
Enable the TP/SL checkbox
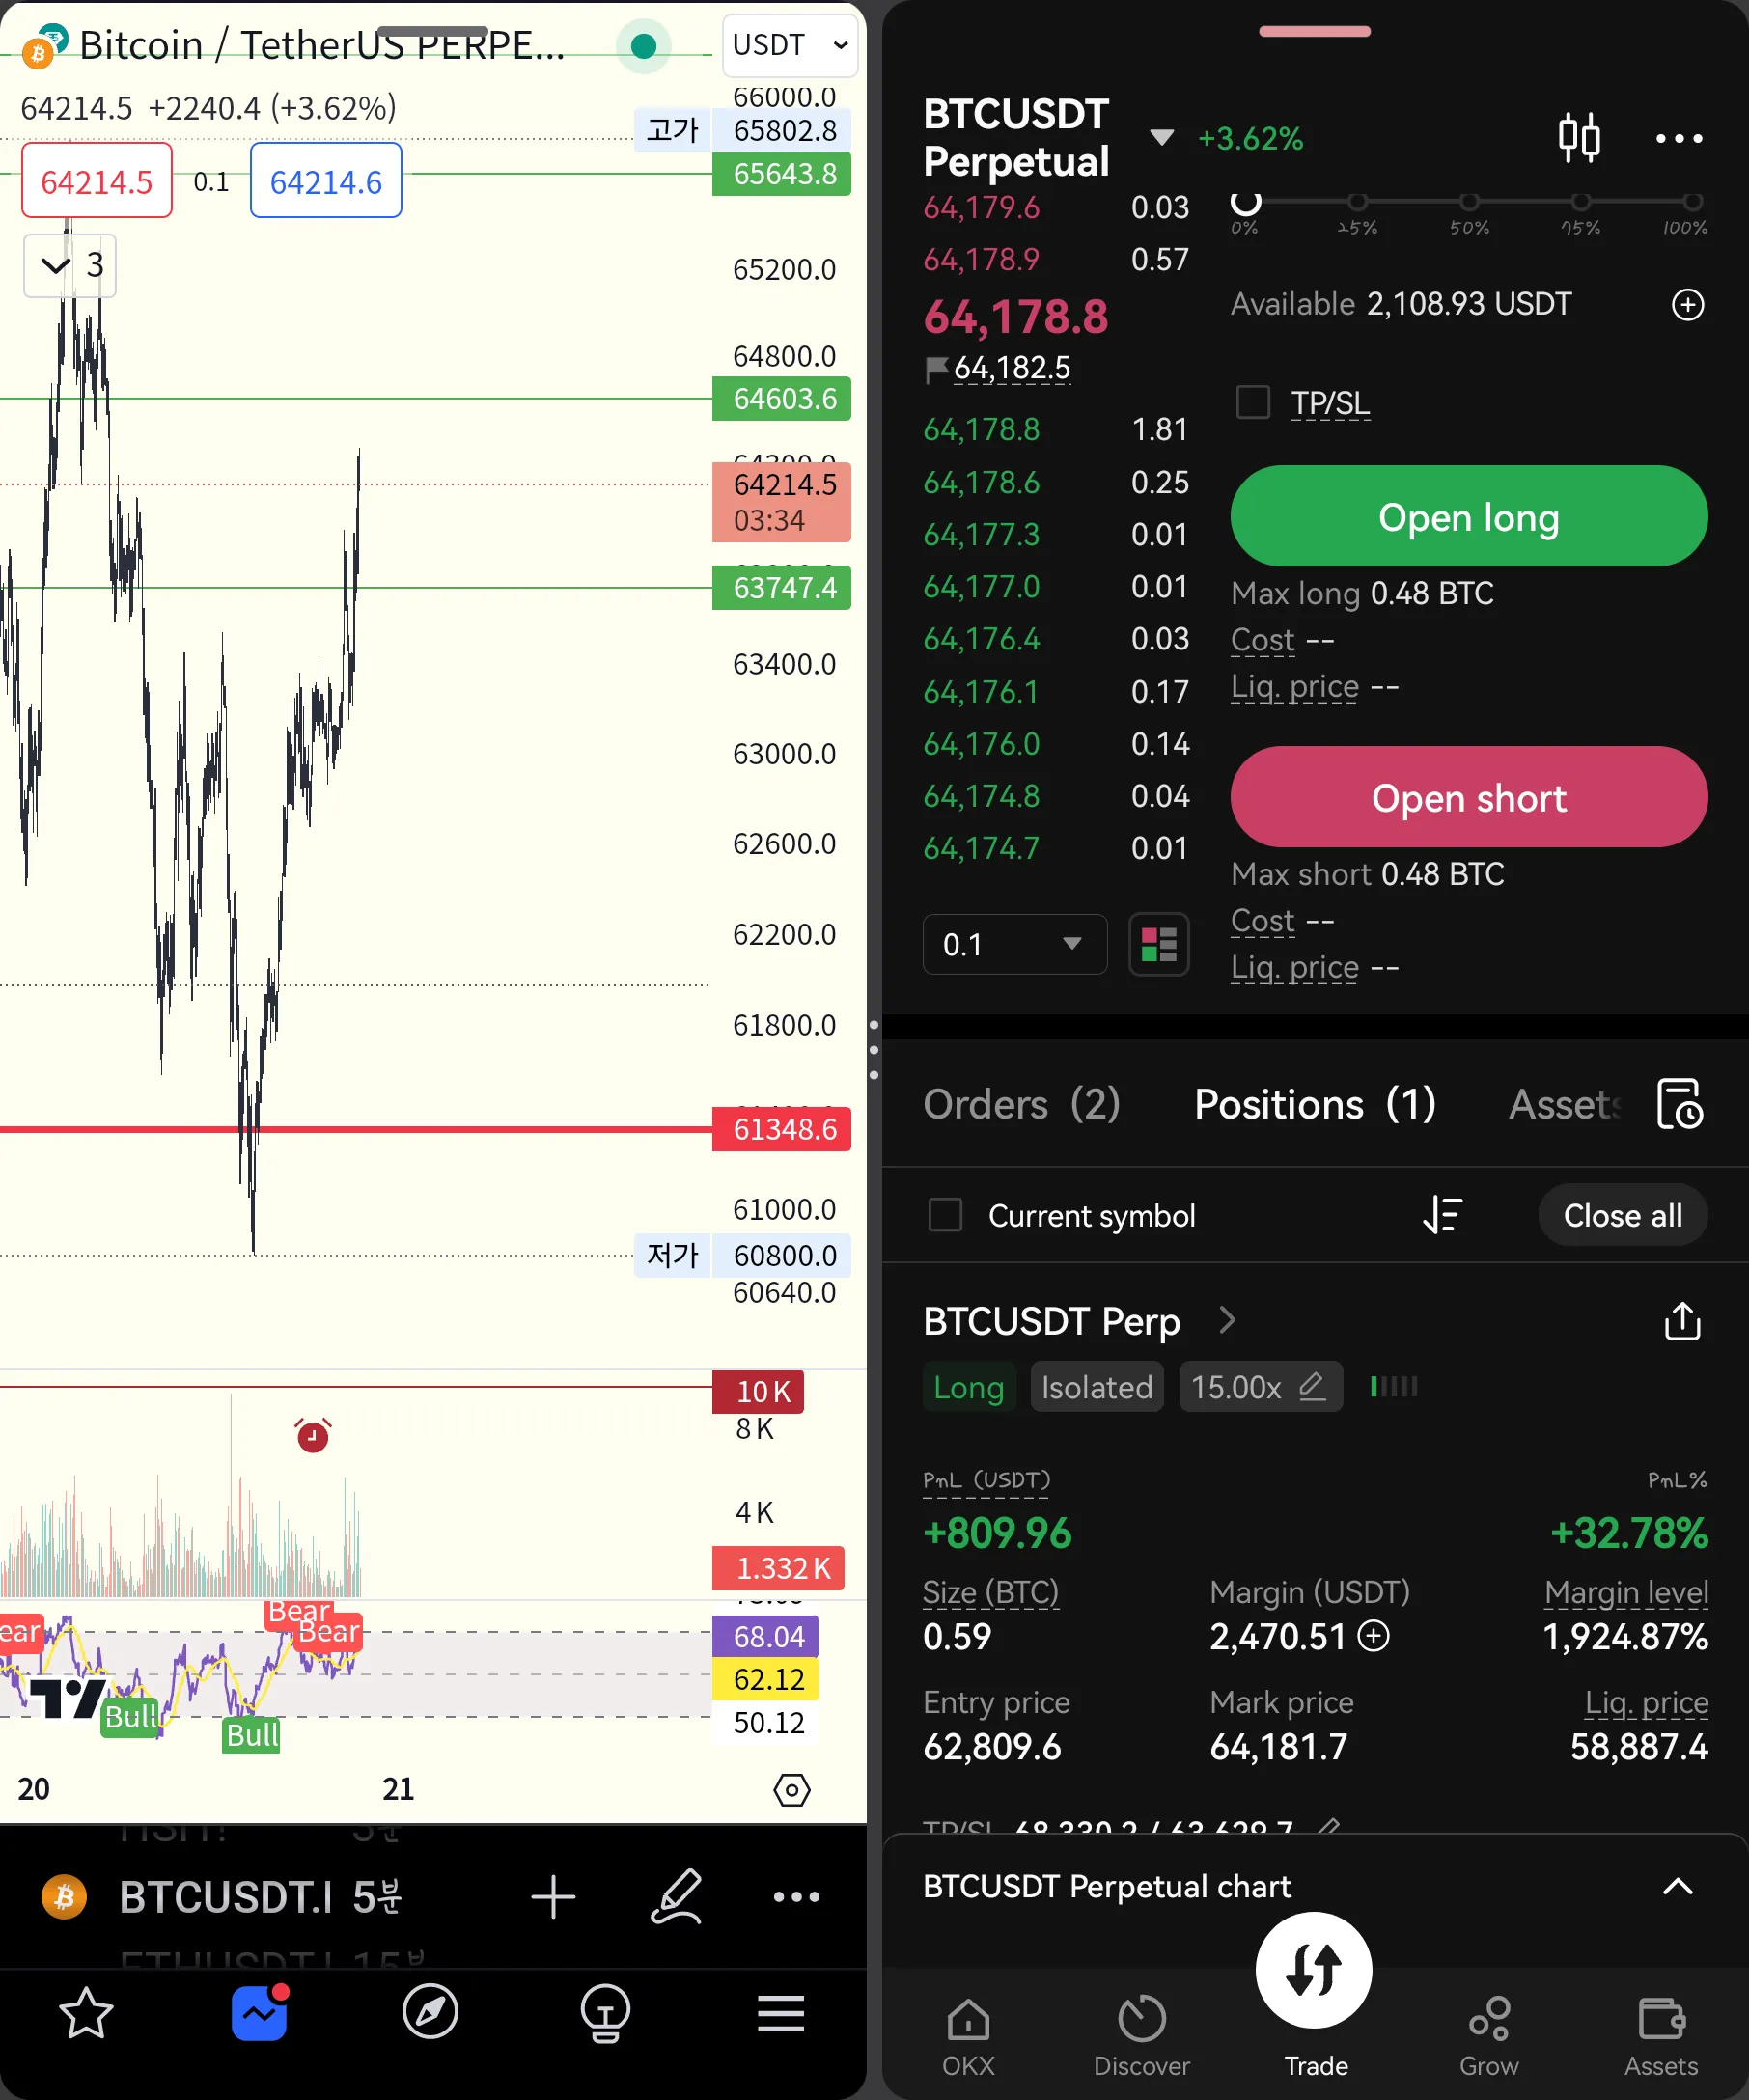[x=1253, y=402]
